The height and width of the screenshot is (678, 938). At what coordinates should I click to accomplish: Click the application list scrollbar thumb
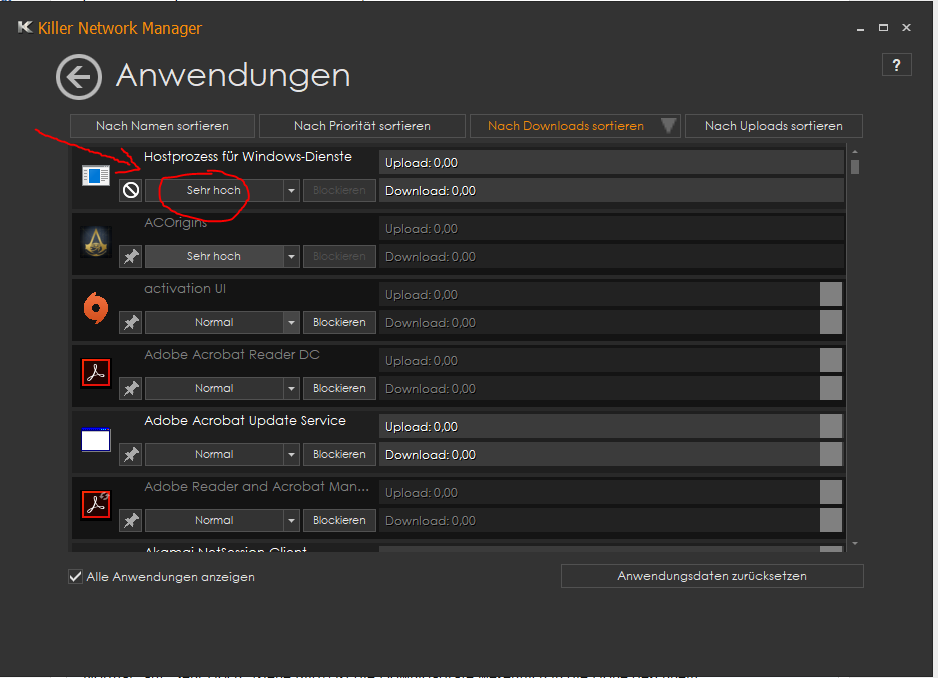tap(855, 167)
